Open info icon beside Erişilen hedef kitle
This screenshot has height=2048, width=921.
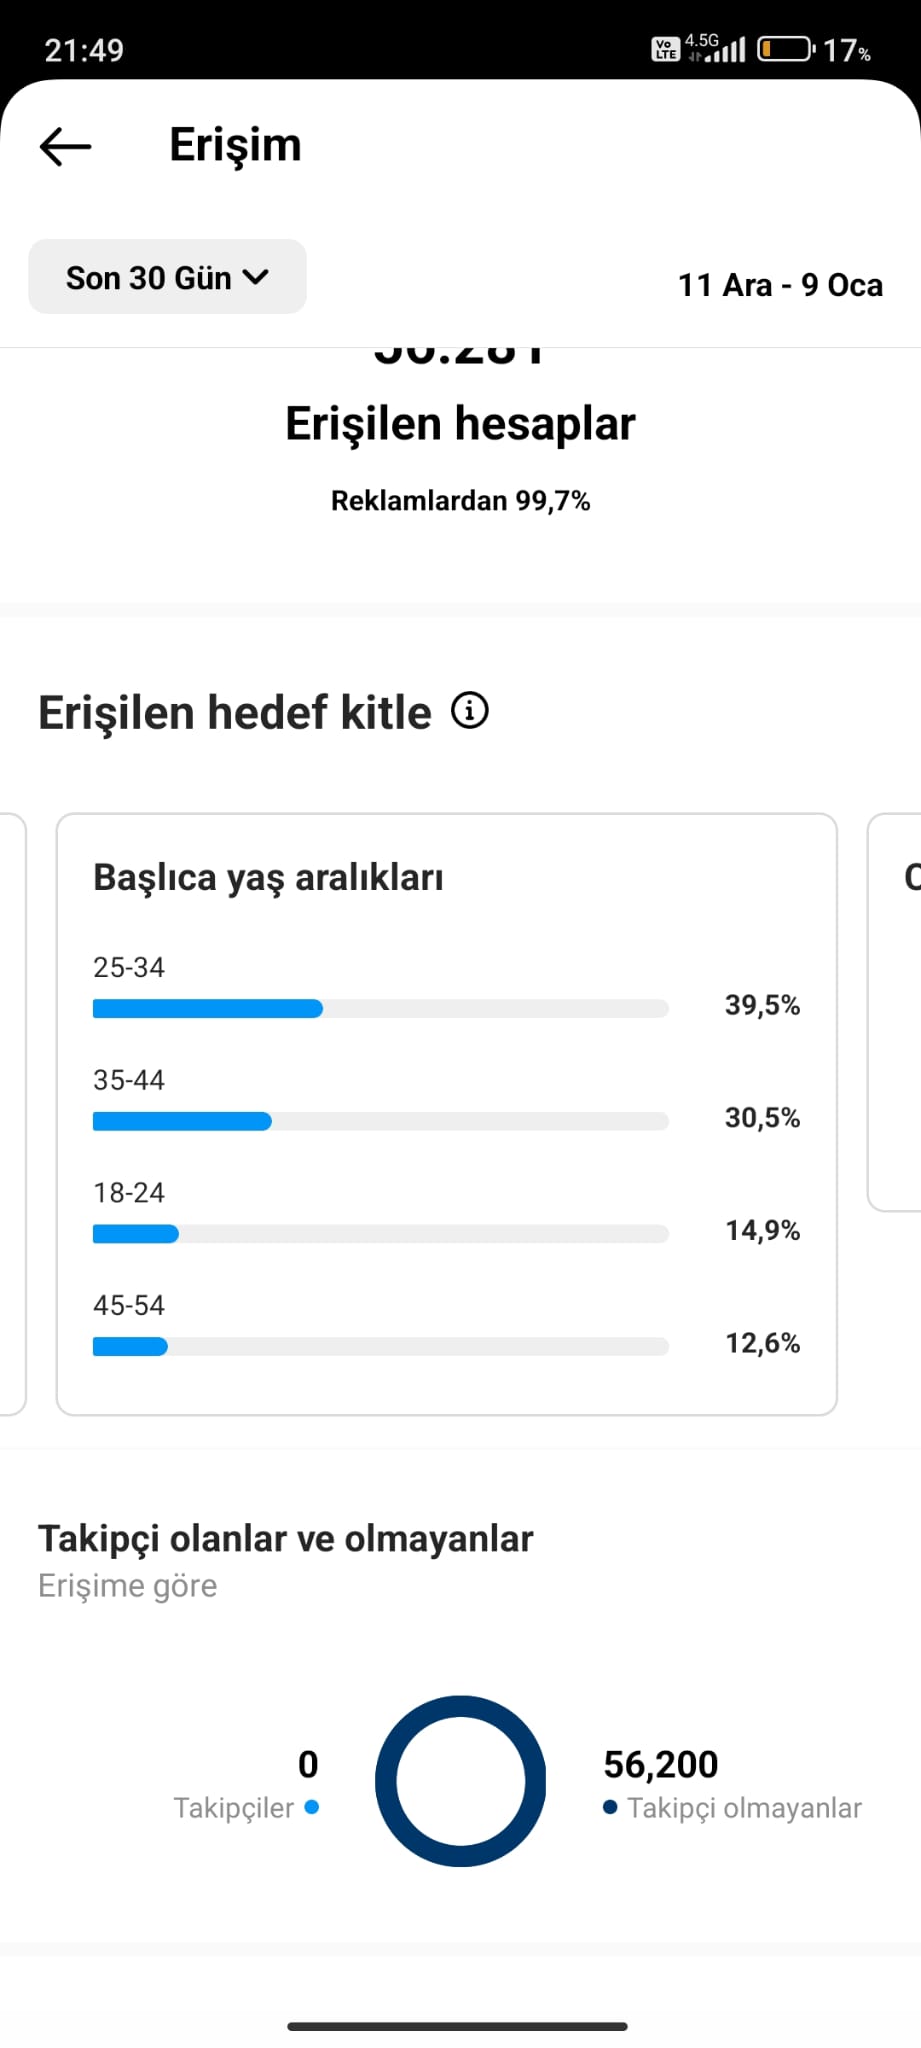tap(470, 711)
